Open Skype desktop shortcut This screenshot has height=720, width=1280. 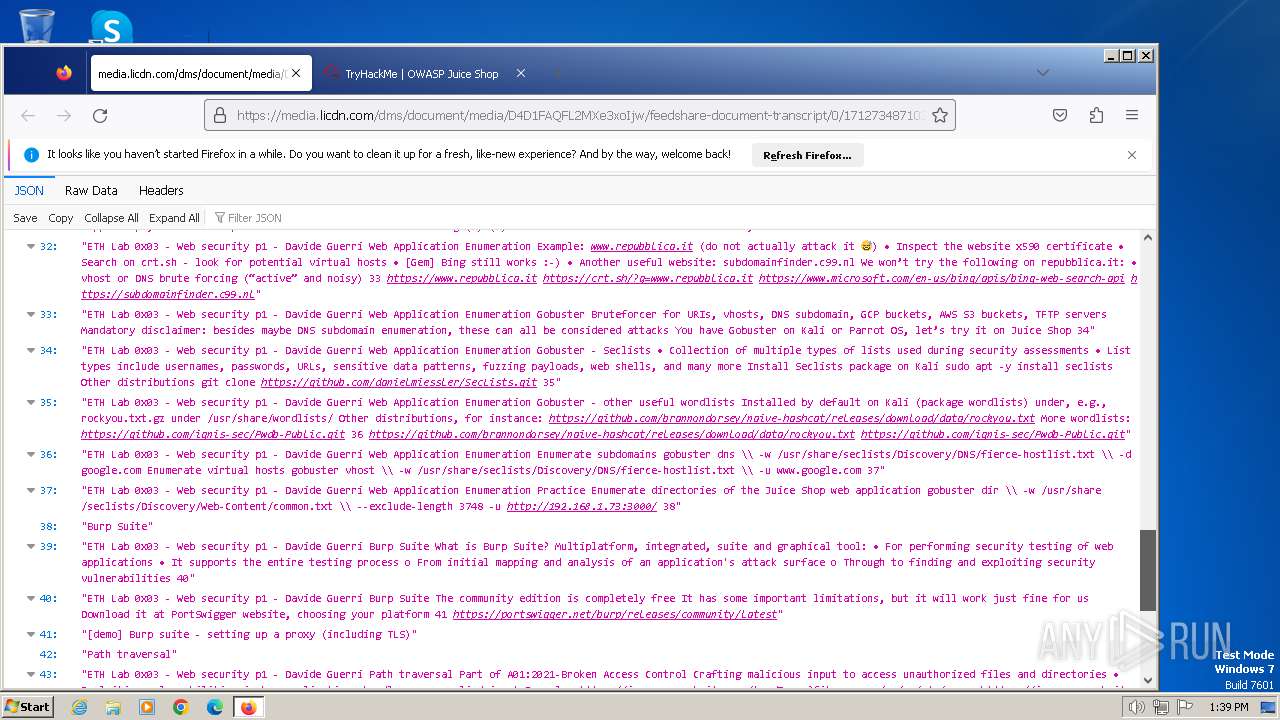coord(111,26)
